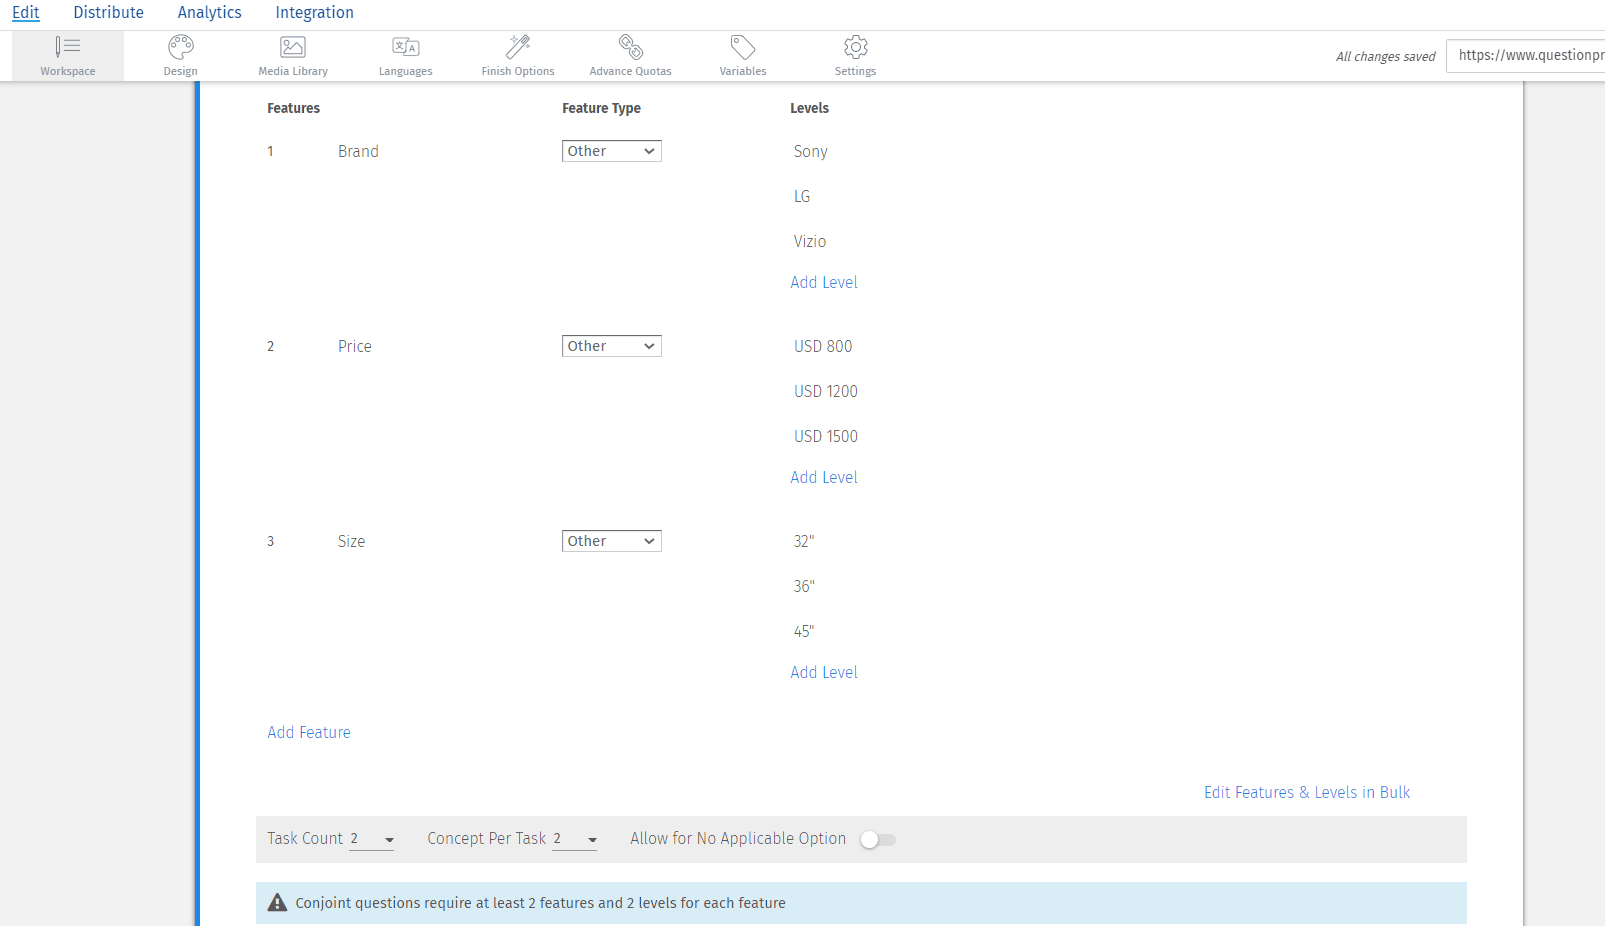Click the warning triangle icon
Viewport: 1605px width, 926px height.
point(277,902)
